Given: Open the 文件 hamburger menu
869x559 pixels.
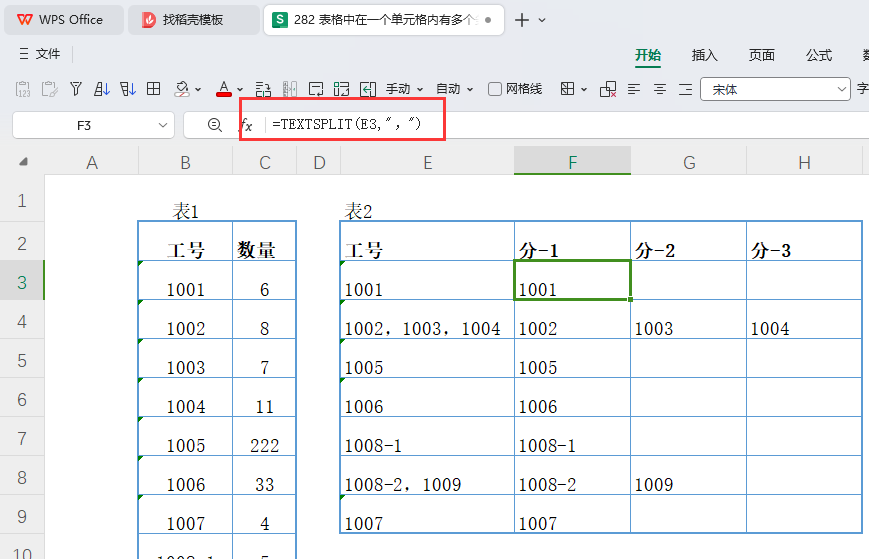Looking at the screenshot, I should pyautogui.click(x=40, y=54).
